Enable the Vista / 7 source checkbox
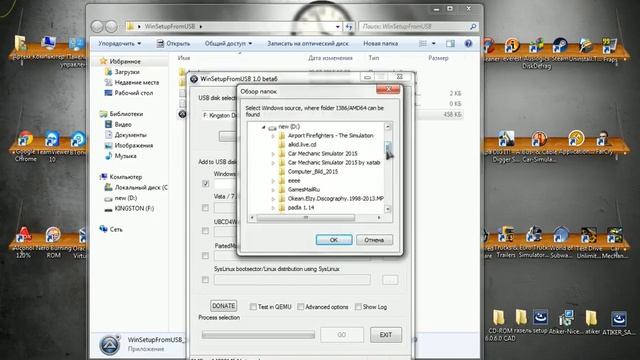Screen dimensions: 640x360 (205, 208)
